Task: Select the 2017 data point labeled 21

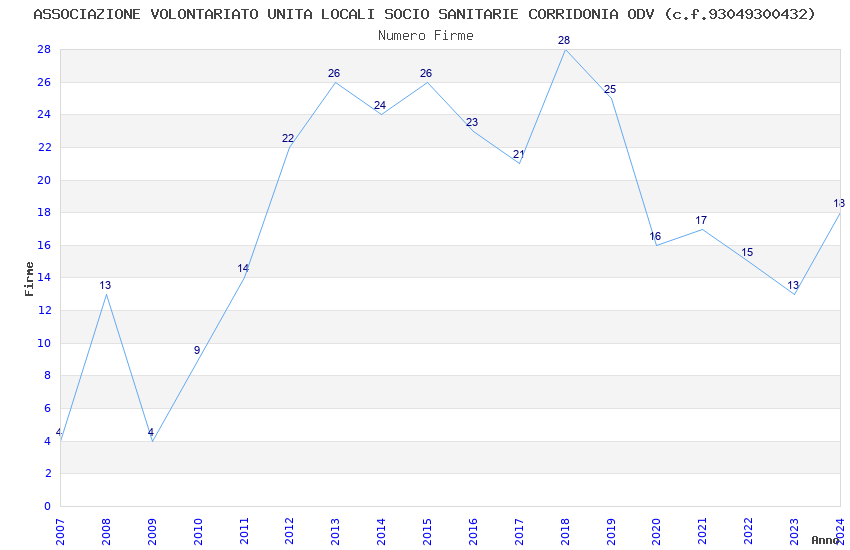Action: pyautogui.click(x=518, y=155)
